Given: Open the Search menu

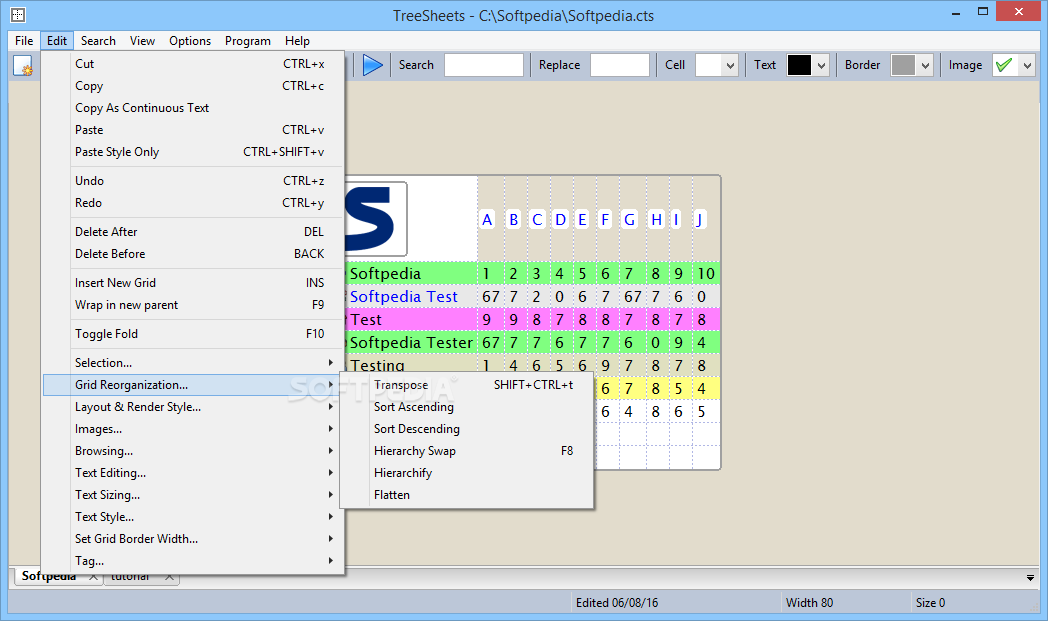Looking at the screenshot, I should point(98,41).
